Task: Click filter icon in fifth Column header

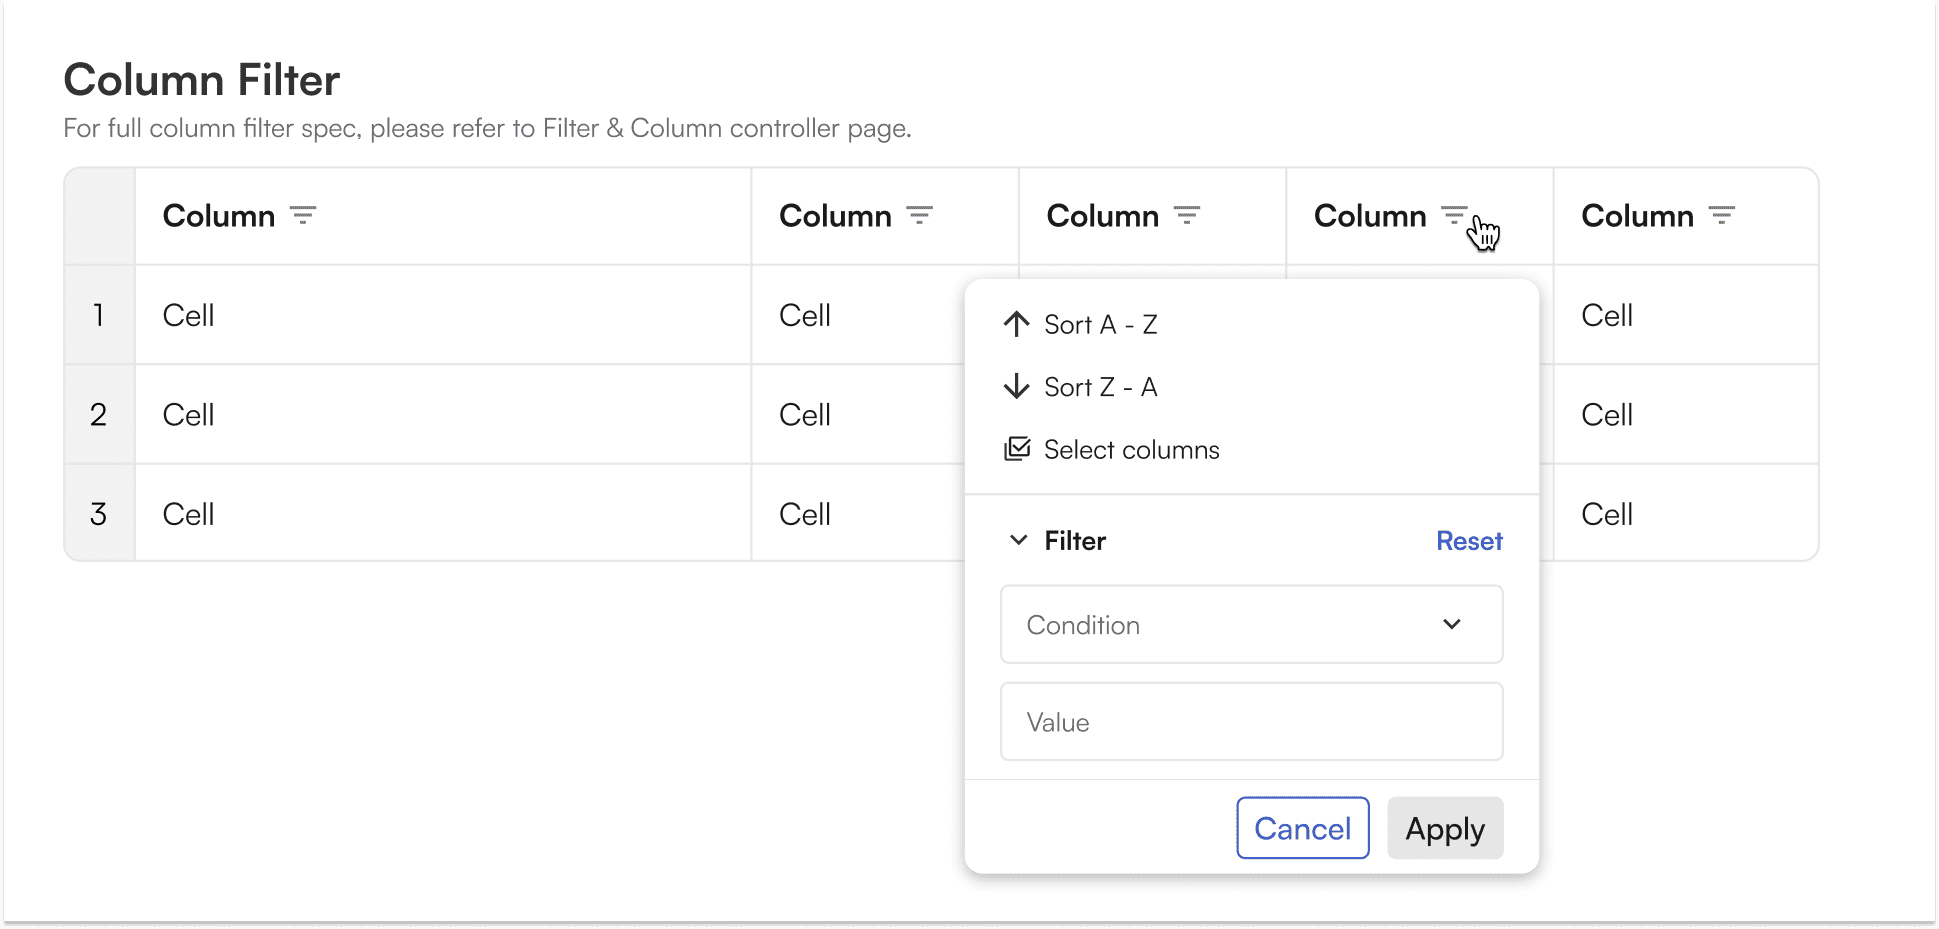Action: click(x=1721, y=215)
